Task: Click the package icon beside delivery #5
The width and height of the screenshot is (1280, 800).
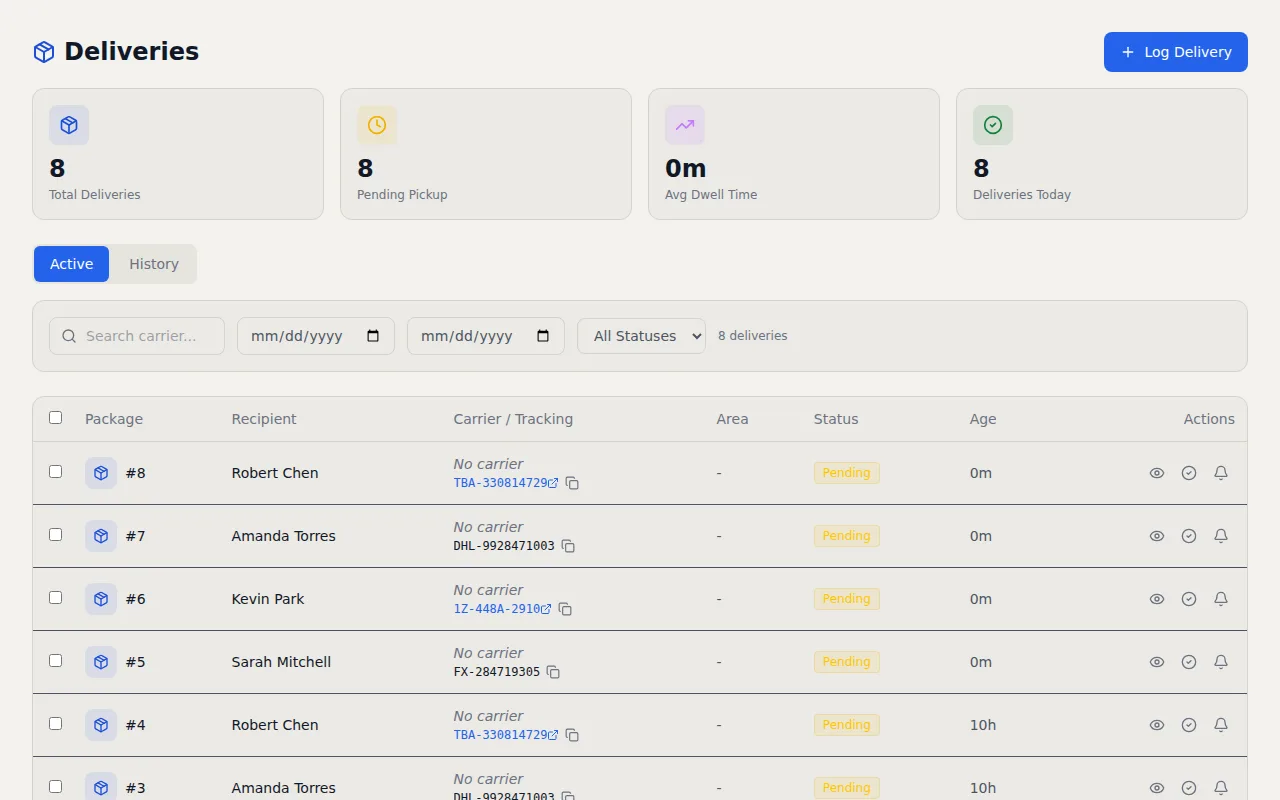Action: (100, 661)
